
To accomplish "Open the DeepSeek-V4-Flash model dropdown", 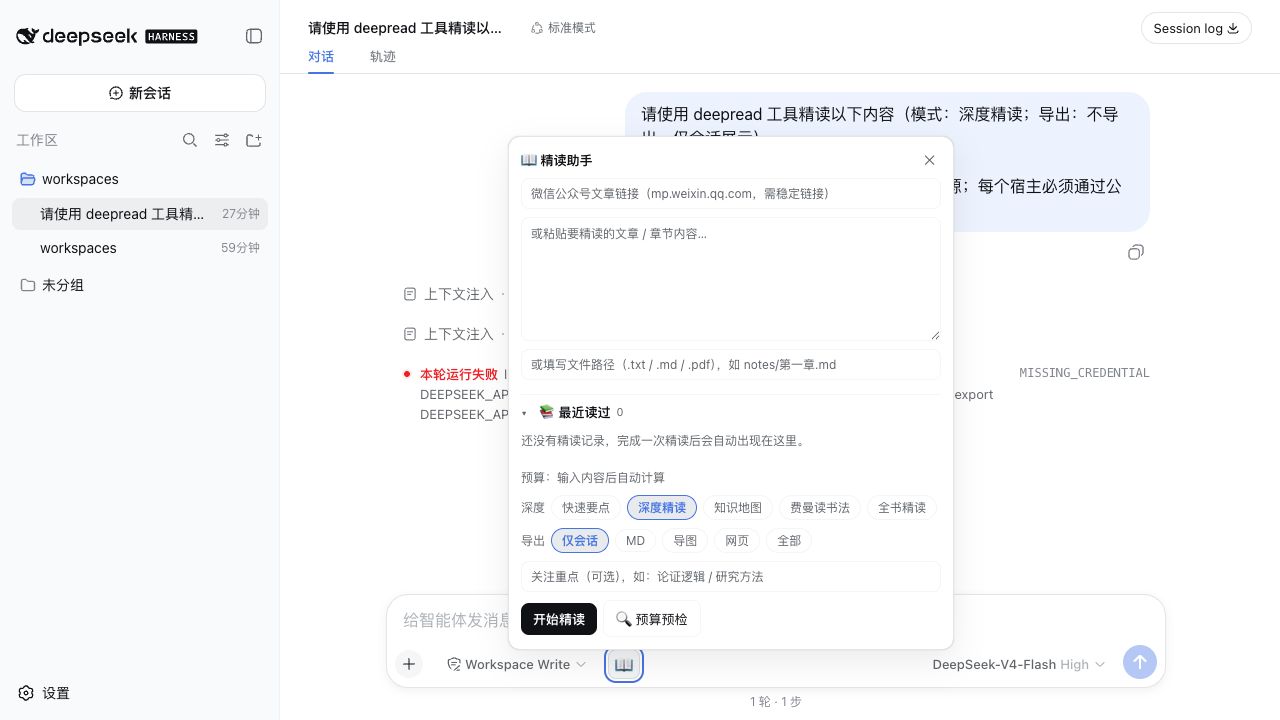I will [1019, 664].
